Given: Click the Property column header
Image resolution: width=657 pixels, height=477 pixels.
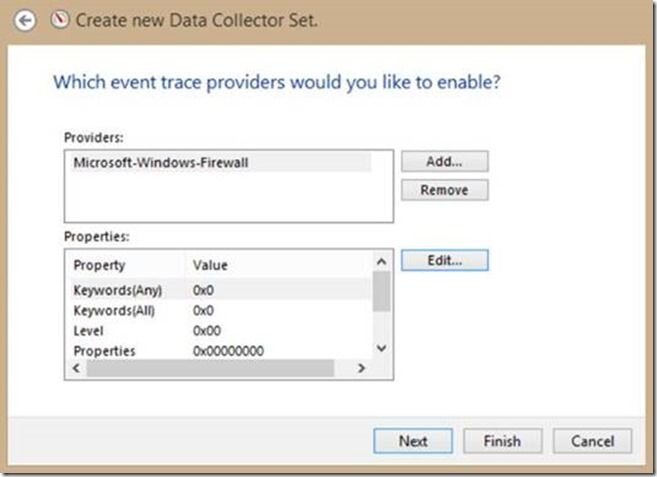Looking at the screenshot, I should [127, 265].
